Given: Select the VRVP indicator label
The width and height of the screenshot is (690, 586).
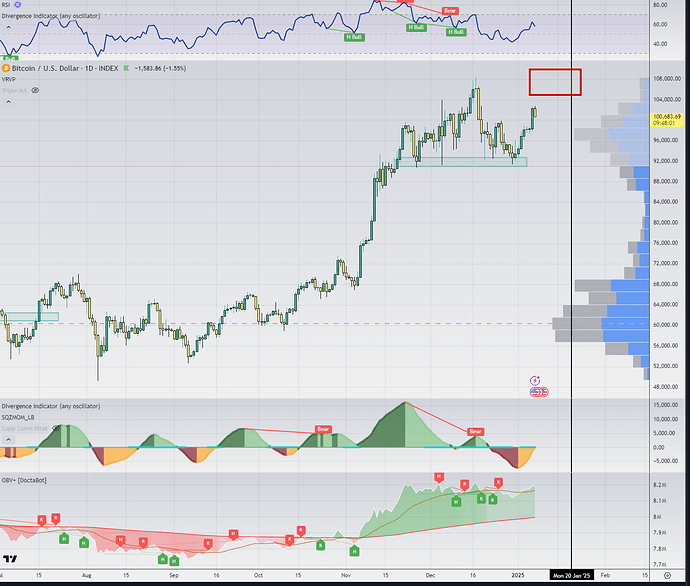Looking at the screenshot, I should pyautogui.click(x=8, y=79).
